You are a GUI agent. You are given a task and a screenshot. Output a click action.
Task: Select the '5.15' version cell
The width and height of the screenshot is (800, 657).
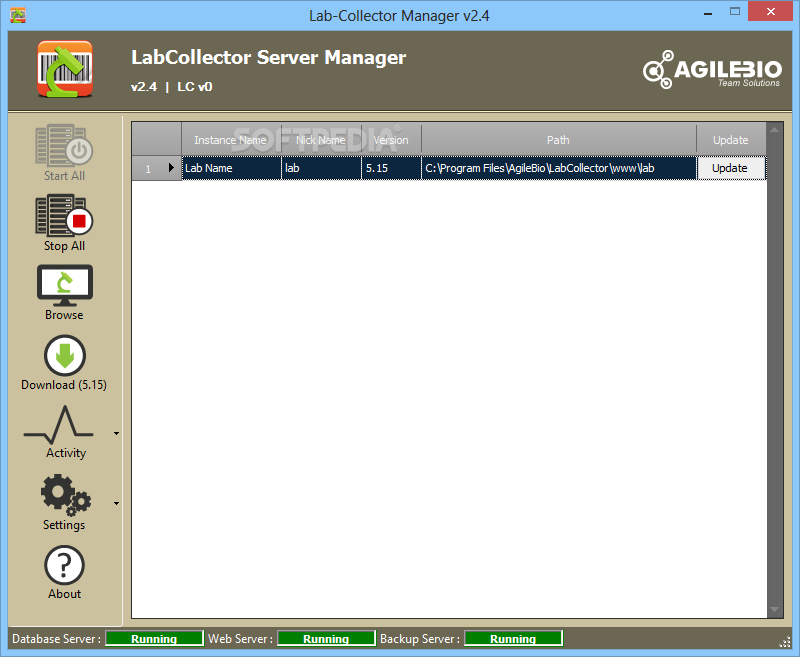(391, 168)
